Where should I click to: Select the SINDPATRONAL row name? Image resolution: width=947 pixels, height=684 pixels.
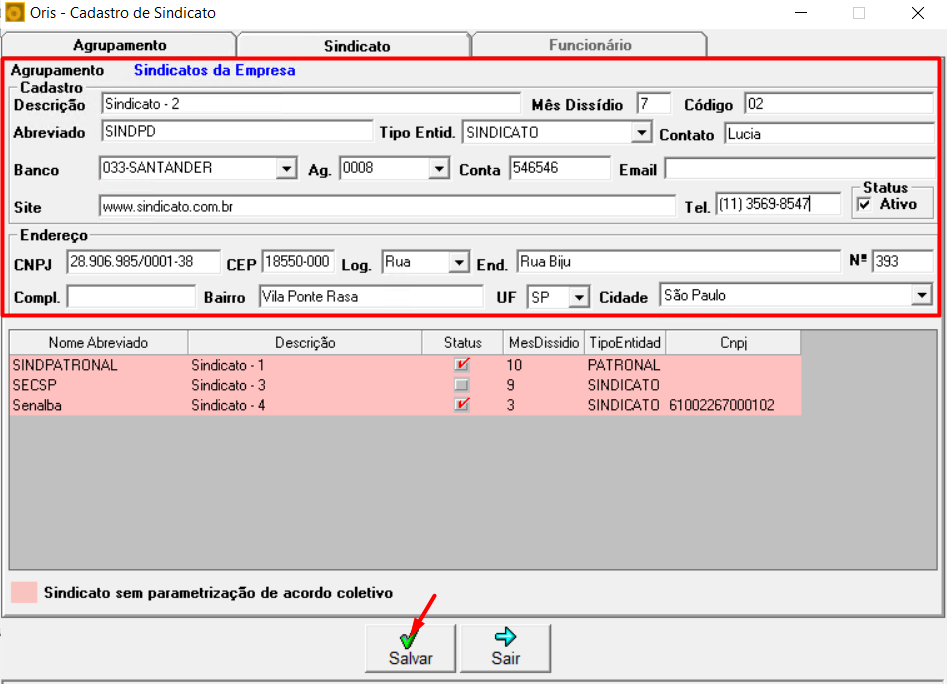click(65, 365)
